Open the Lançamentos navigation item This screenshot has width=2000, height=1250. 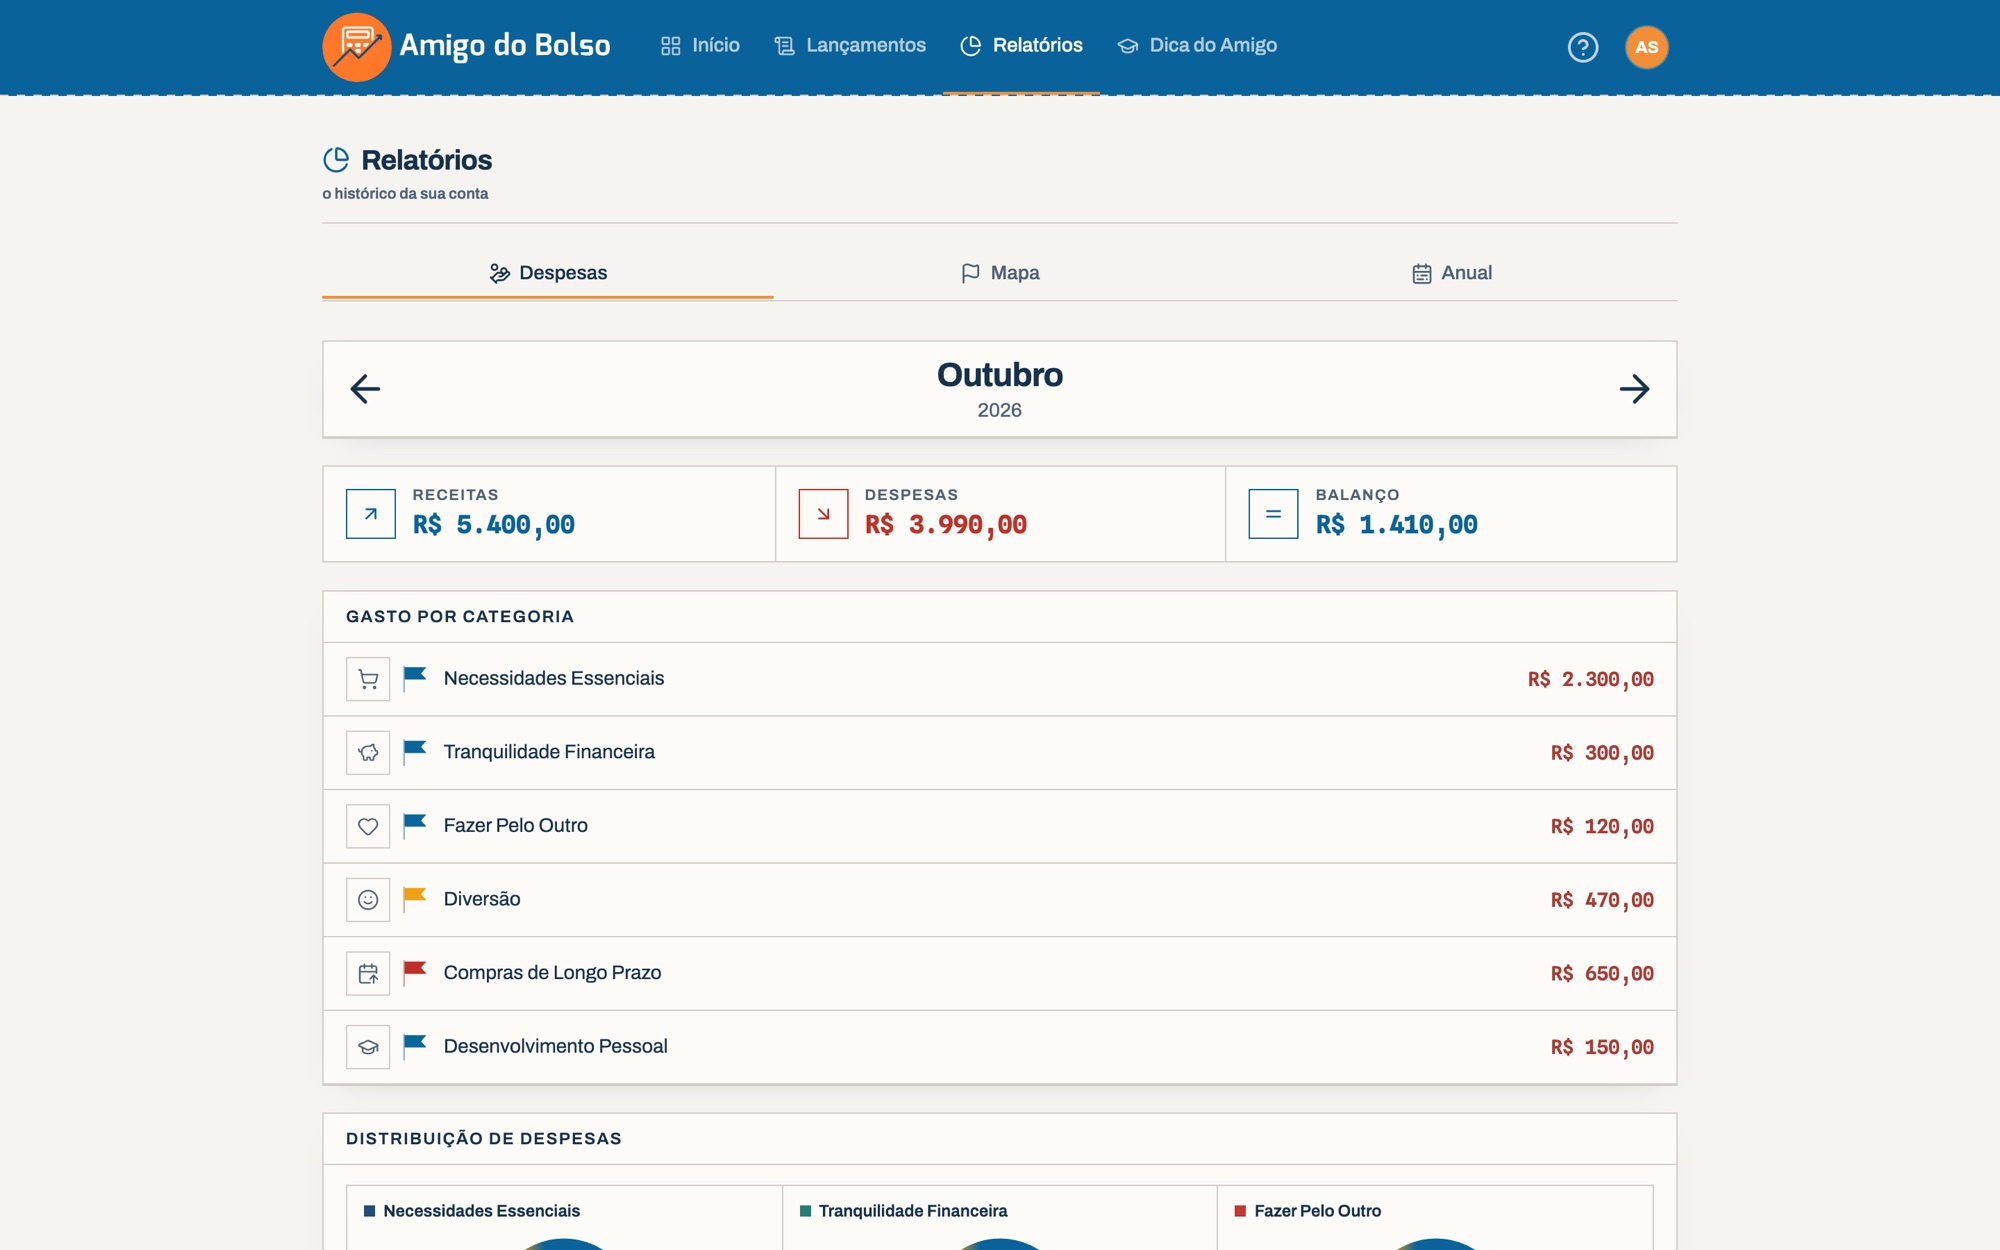[x=850, y=46]
